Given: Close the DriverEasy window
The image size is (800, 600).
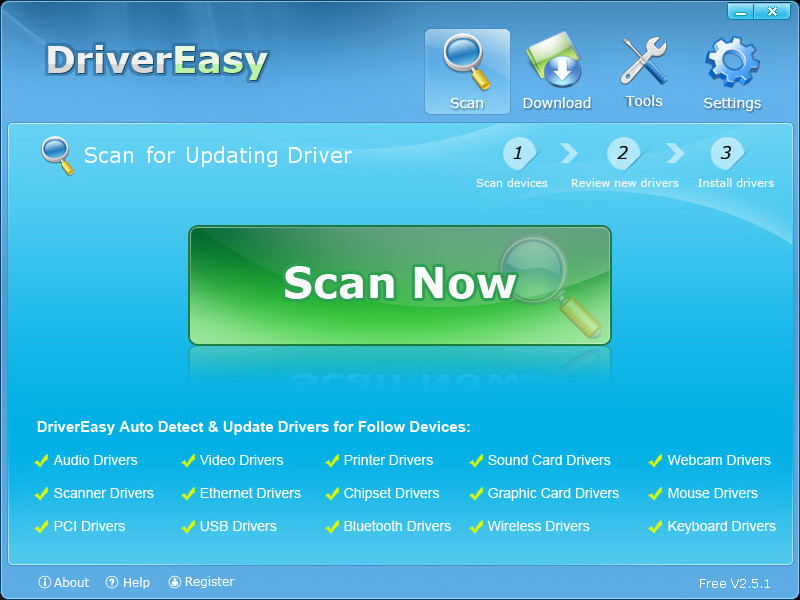Looking at the screenshot, I should coord(772,12).
